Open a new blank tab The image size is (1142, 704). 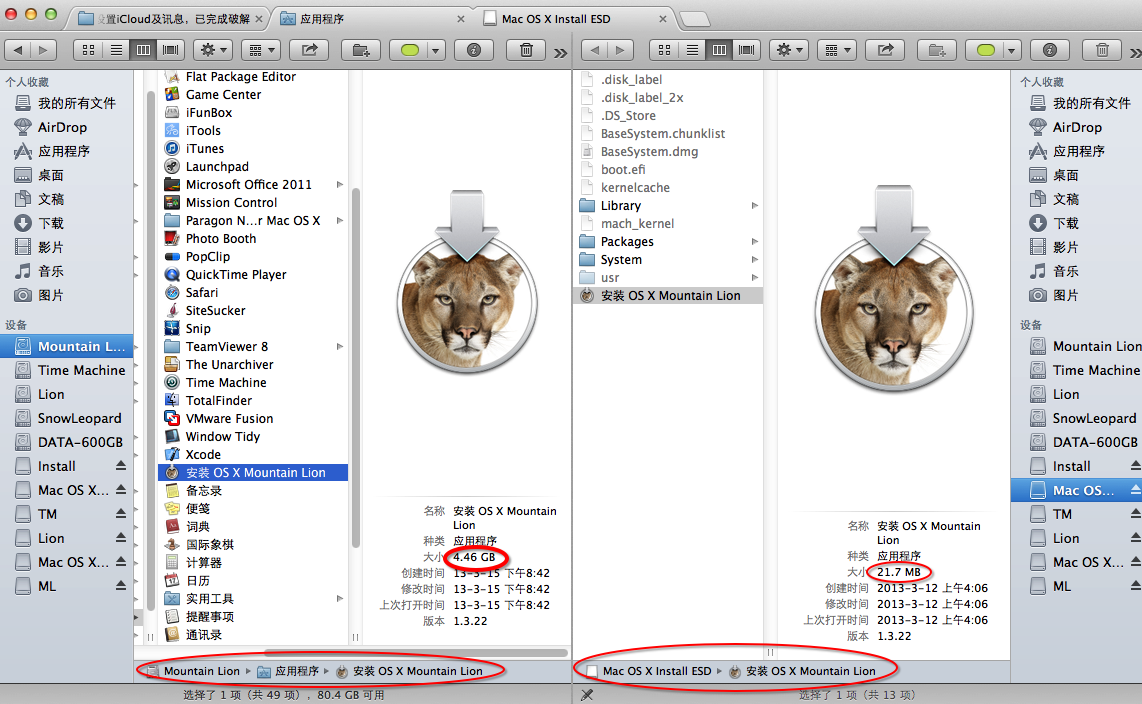pos(694,20)
